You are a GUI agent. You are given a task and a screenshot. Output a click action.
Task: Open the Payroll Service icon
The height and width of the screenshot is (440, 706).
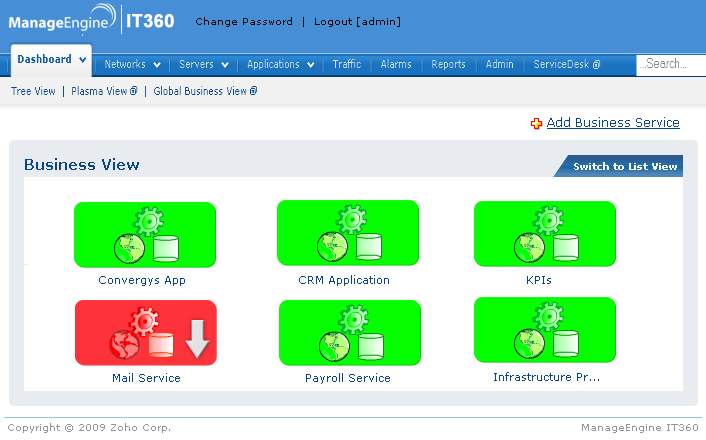(349, 333)
